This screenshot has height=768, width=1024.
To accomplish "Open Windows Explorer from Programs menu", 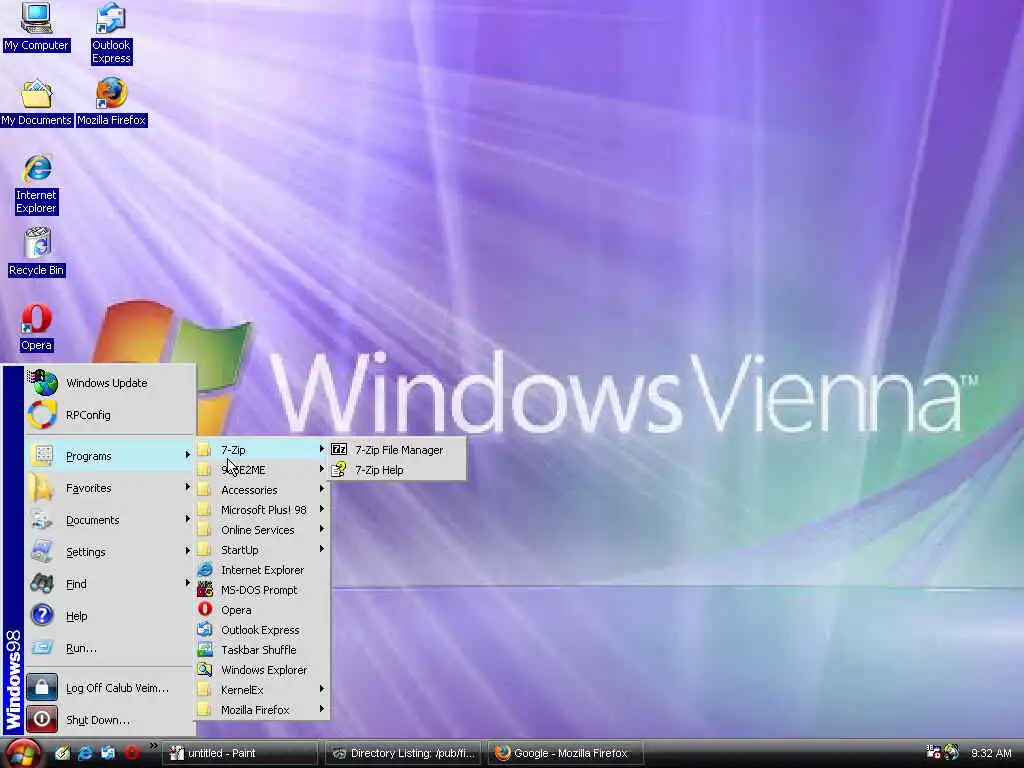I will (262, 670).
